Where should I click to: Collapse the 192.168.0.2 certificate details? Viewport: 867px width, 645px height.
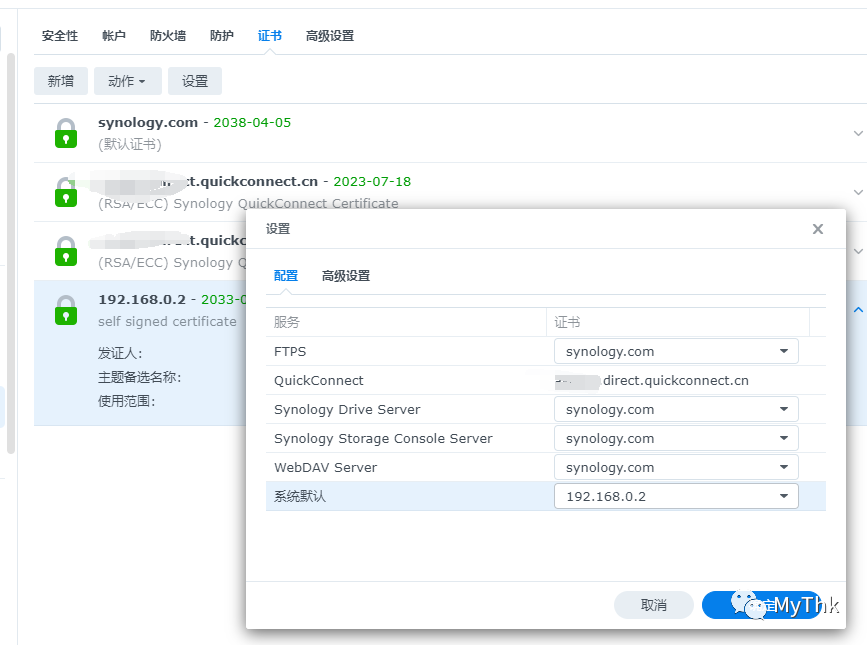(x=858, y=310)
